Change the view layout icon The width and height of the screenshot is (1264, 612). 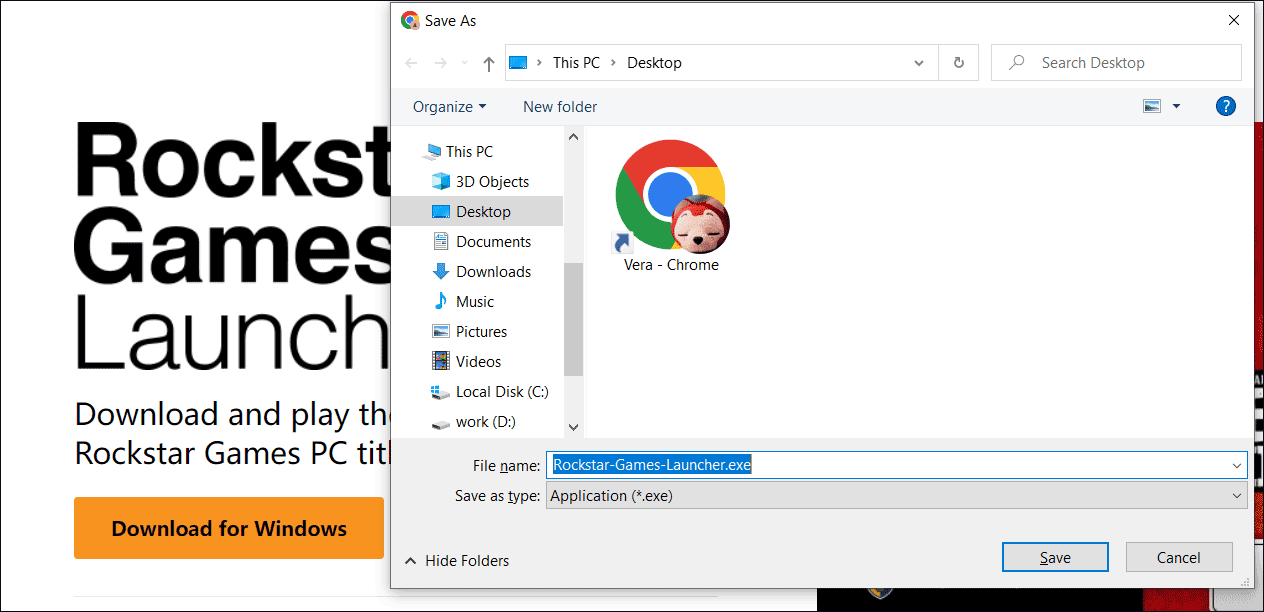point(1152,106)
